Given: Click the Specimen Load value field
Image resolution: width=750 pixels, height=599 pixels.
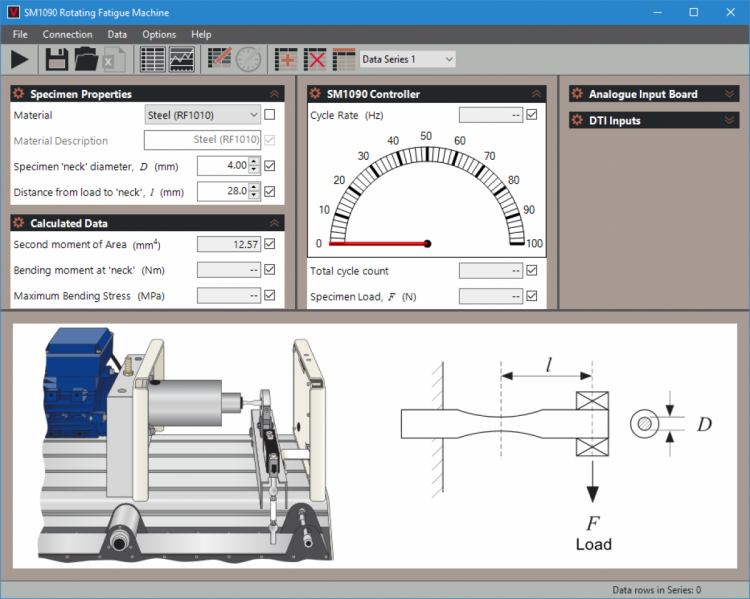Looking at the screenshot, I should [491, 296].
